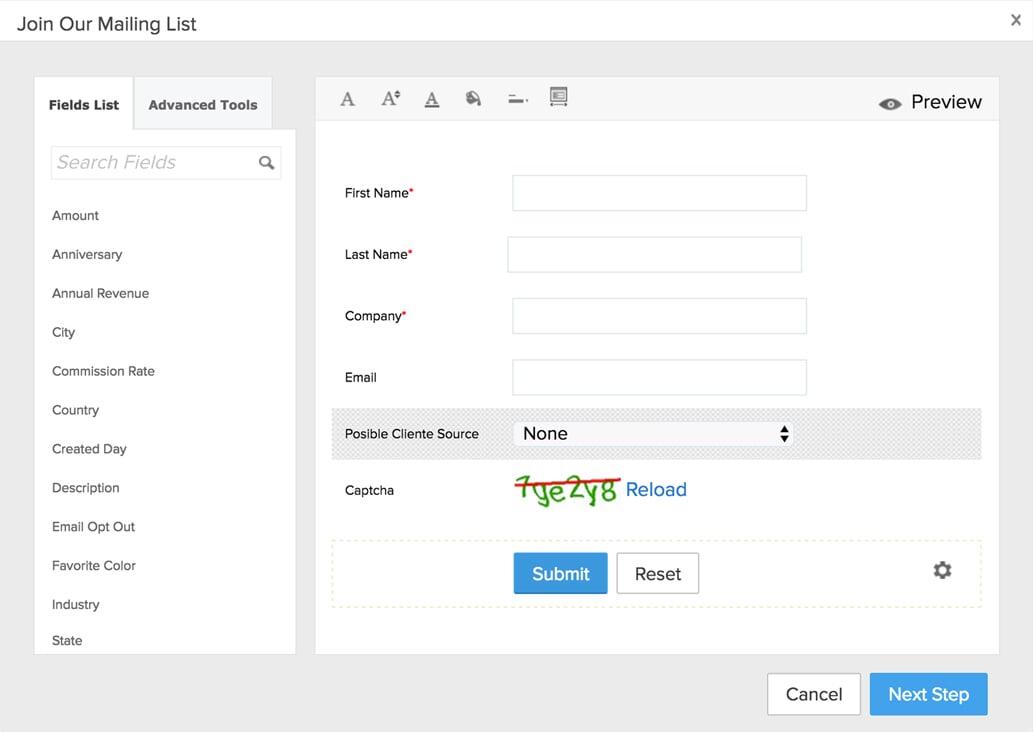Toggle the form Preview eye
1033x732 pixels.
[x=889, y=103]
